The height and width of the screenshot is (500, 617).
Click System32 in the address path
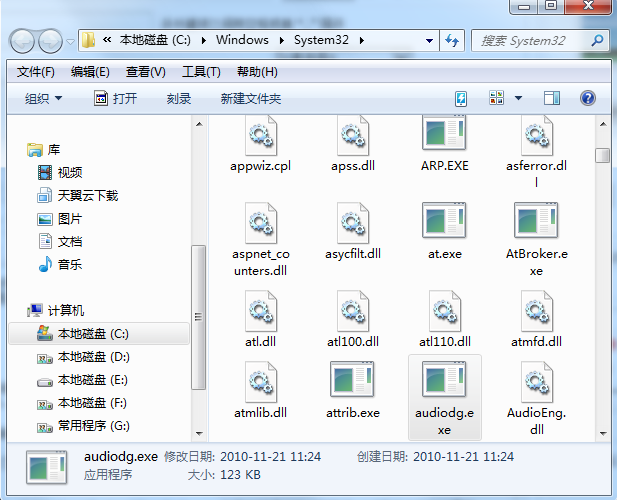pos(321,40)
